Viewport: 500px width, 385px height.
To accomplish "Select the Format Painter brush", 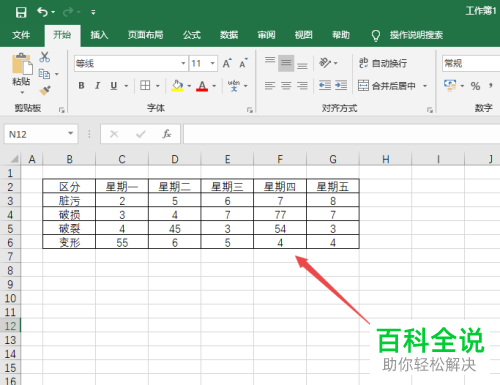I will tap(45, 90).
